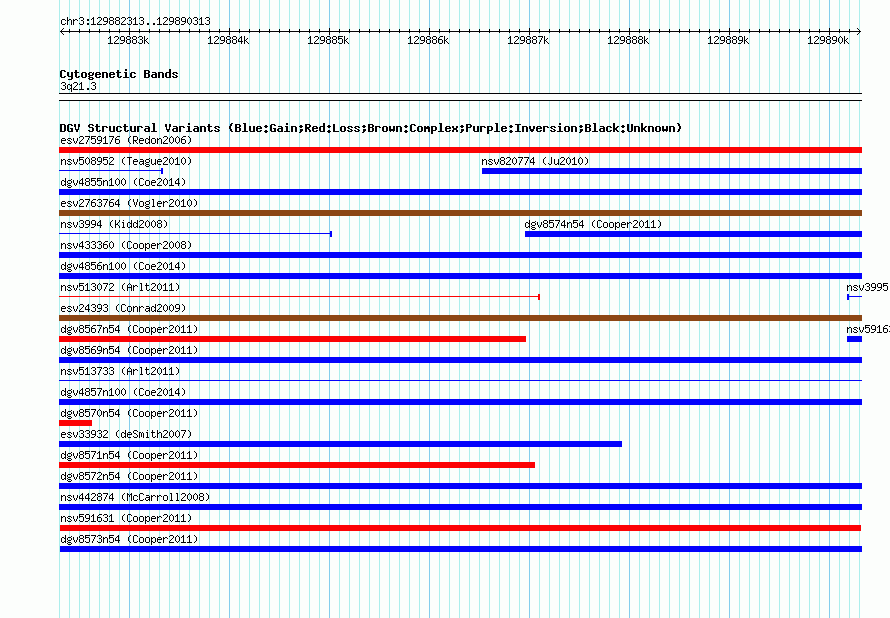The width and height of the screenshot is (890, 618).
Task: Select the blue dgv8572n54 gain bar
Action: [x=460, y=486]
